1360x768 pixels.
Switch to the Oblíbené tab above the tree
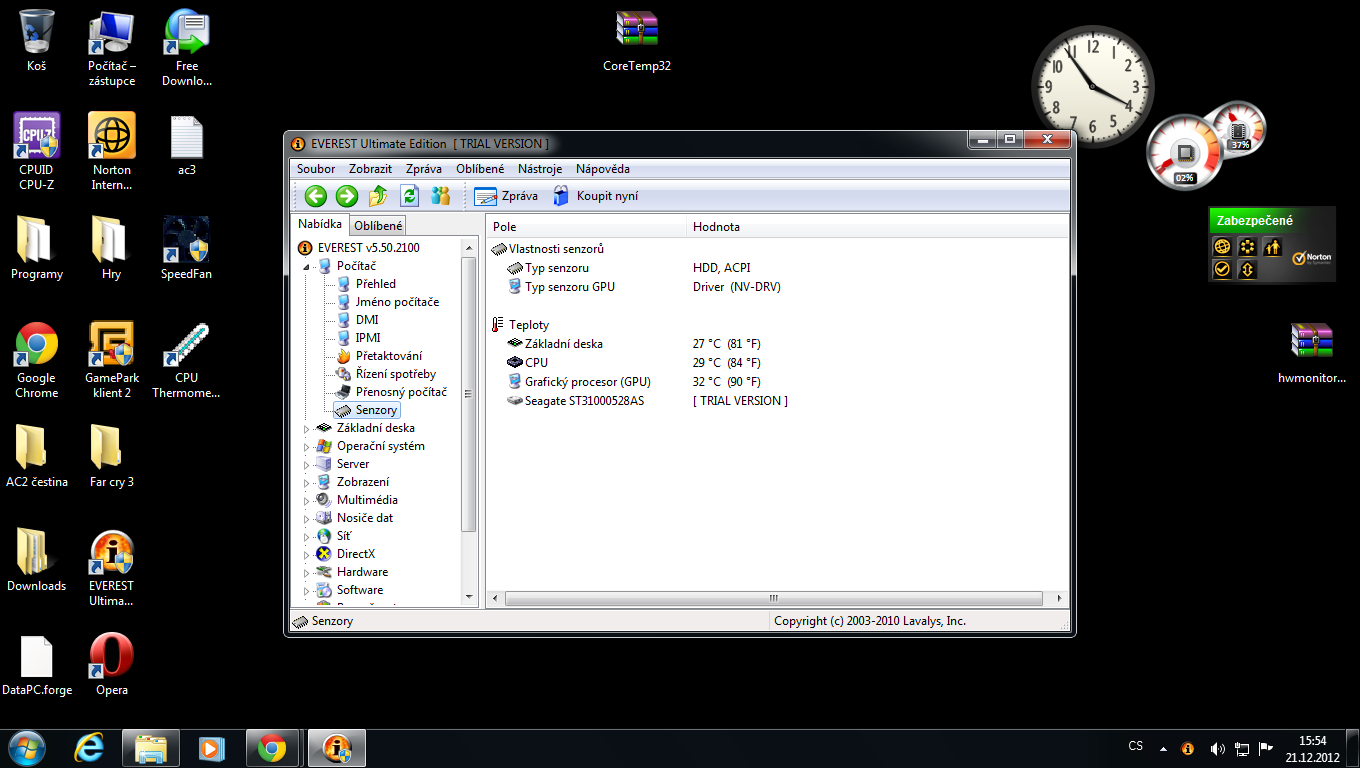pyautogui.click(x=378, y=226)
